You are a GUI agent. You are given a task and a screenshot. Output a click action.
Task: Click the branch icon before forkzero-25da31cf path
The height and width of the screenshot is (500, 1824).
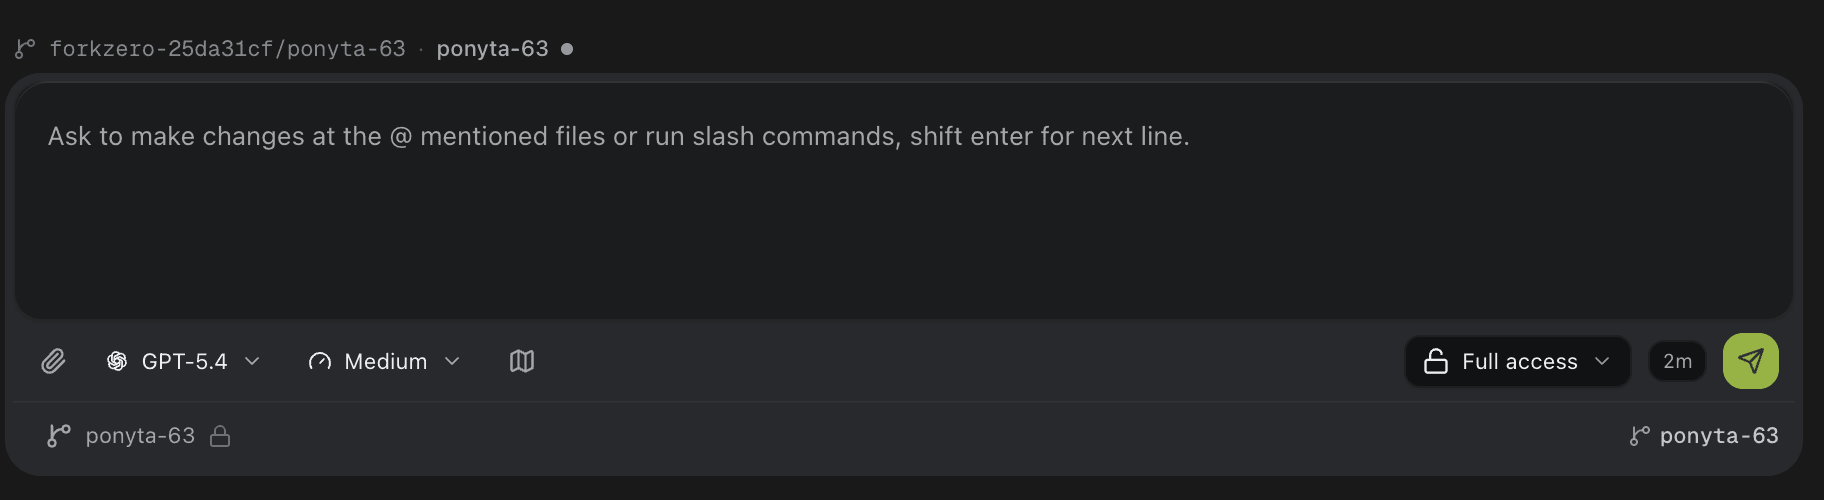coord(25,49)
